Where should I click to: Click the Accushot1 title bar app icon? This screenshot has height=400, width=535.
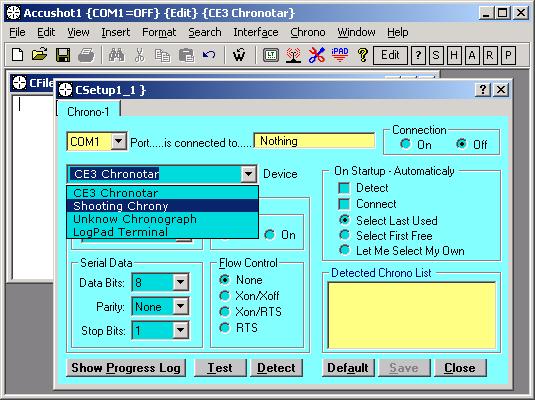point(14,13)
